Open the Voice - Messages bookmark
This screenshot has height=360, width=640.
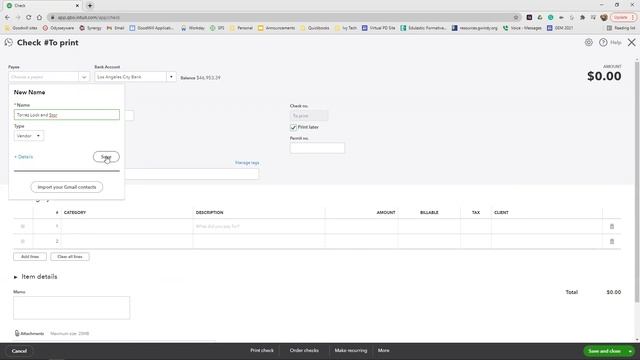click(x=522, y=28)
